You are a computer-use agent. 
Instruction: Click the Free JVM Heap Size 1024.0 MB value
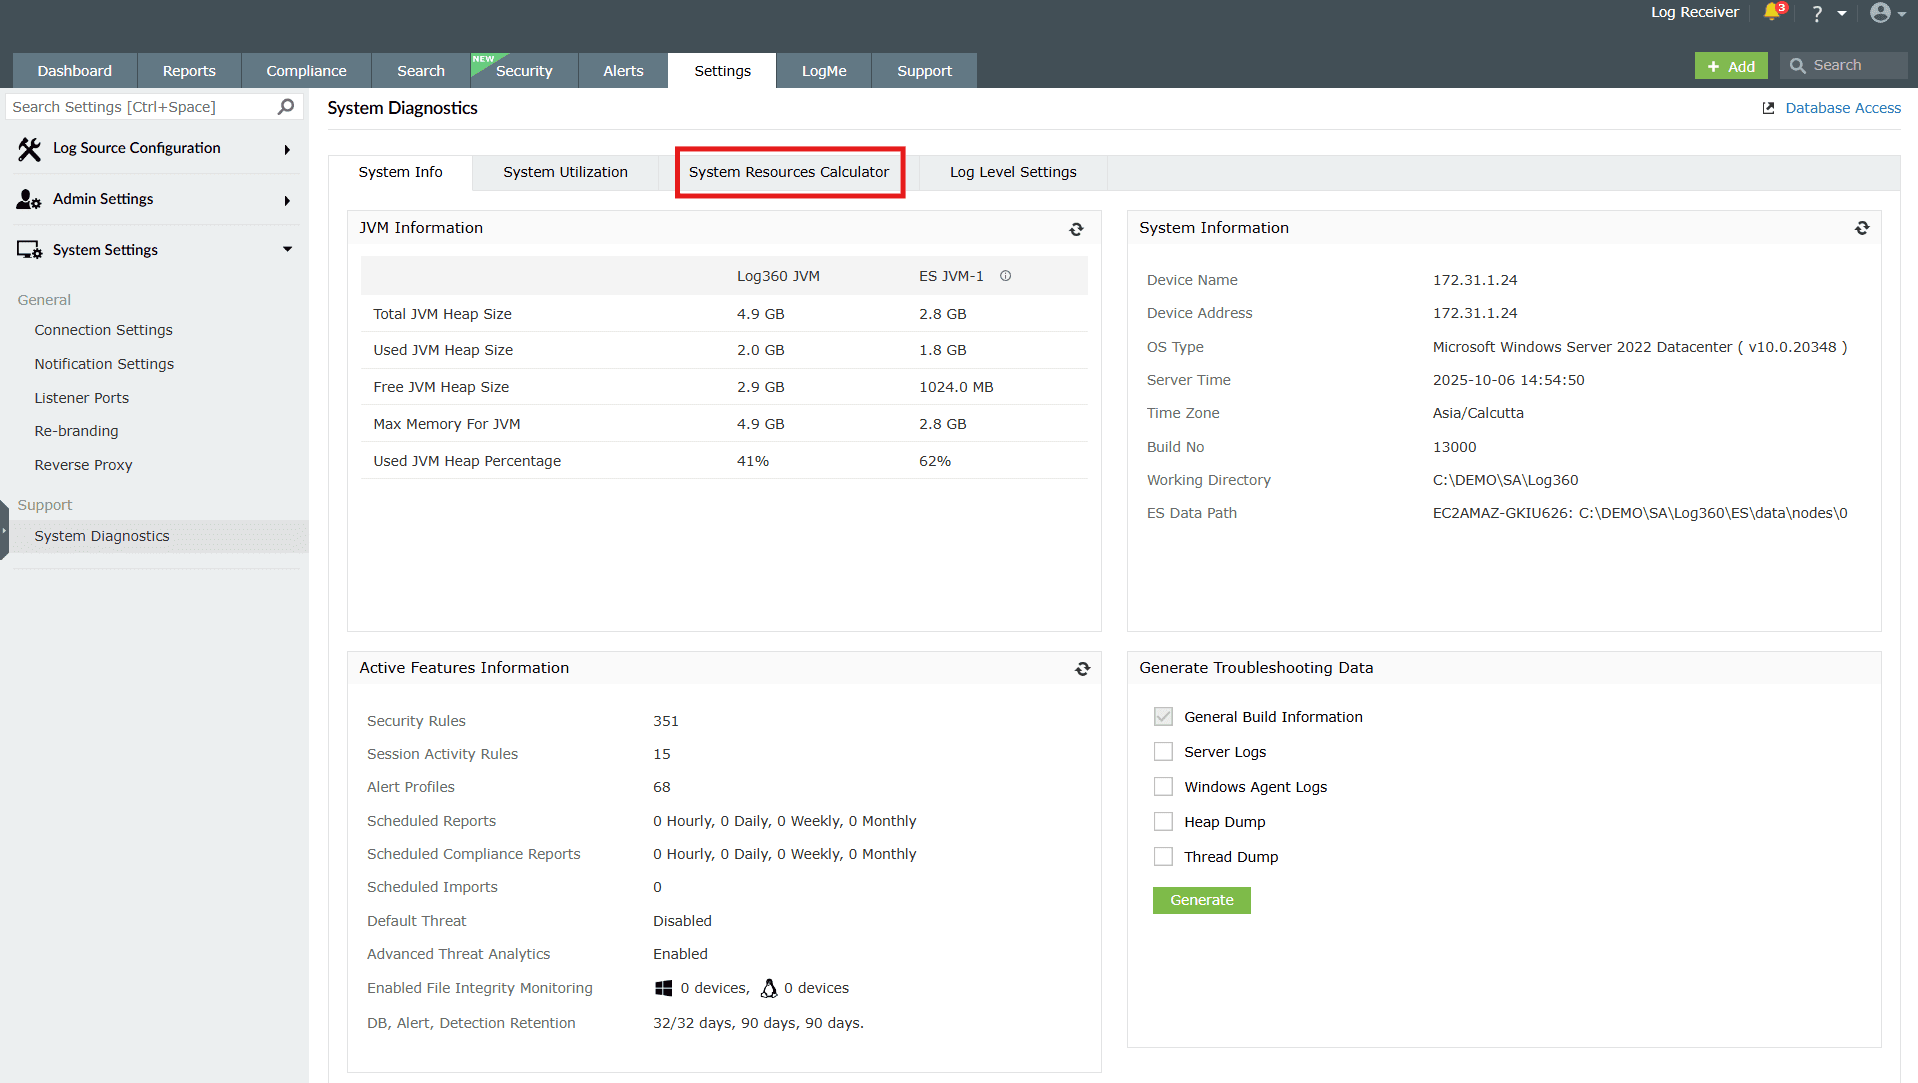[956, 387]
